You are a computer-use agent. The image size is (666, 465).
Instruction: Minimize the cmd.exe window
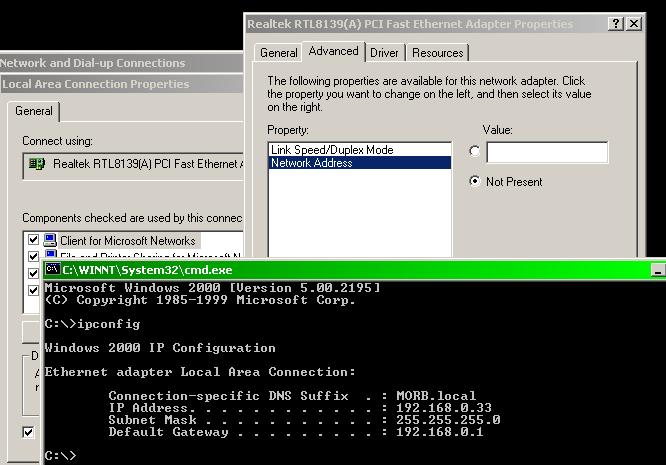[658, 270]
